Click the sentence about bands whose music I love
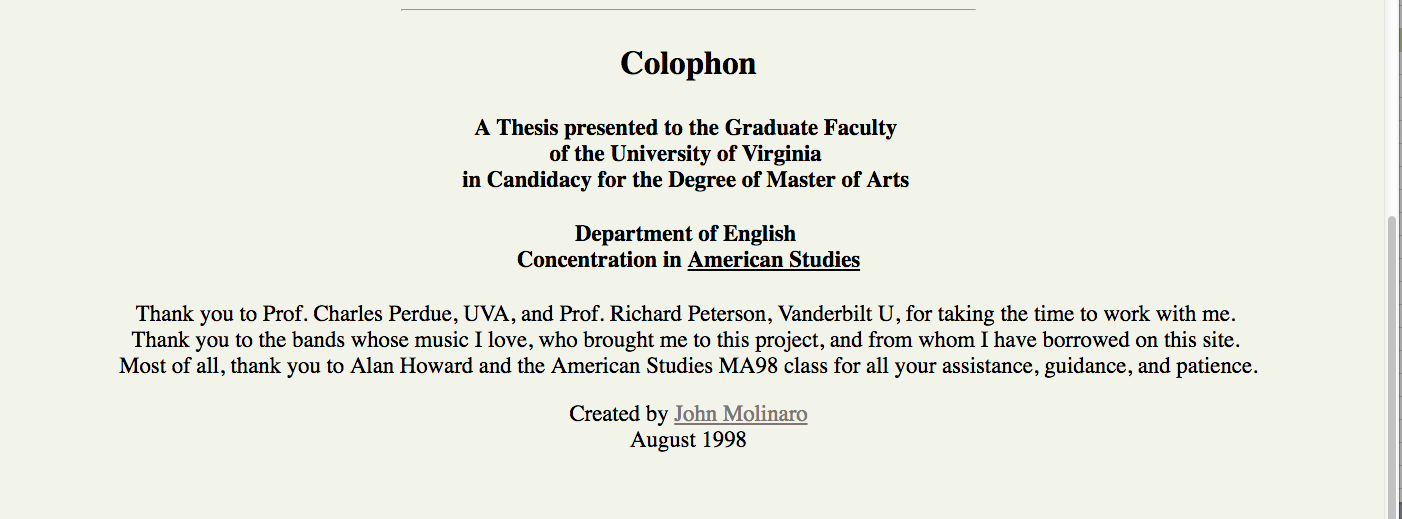This screenshot has height=519, width=1402. [x=686, y=340]
